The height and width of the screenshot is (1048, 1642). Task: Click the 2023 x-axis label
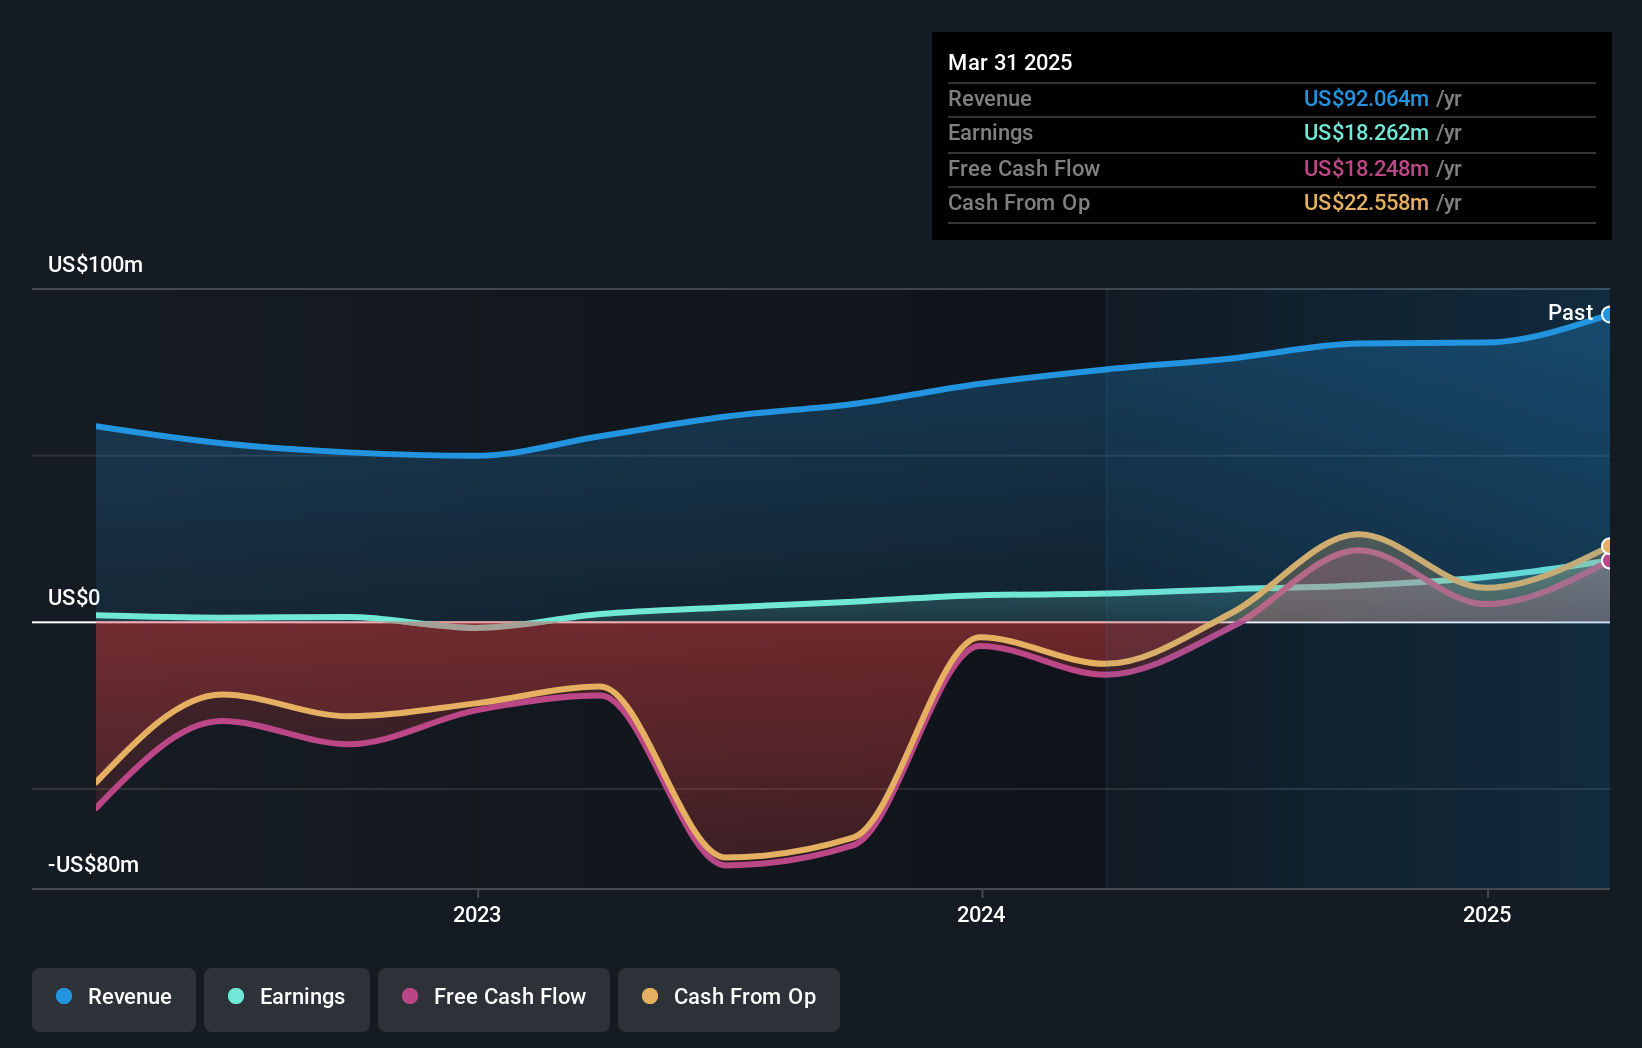[x=477, y=914]
